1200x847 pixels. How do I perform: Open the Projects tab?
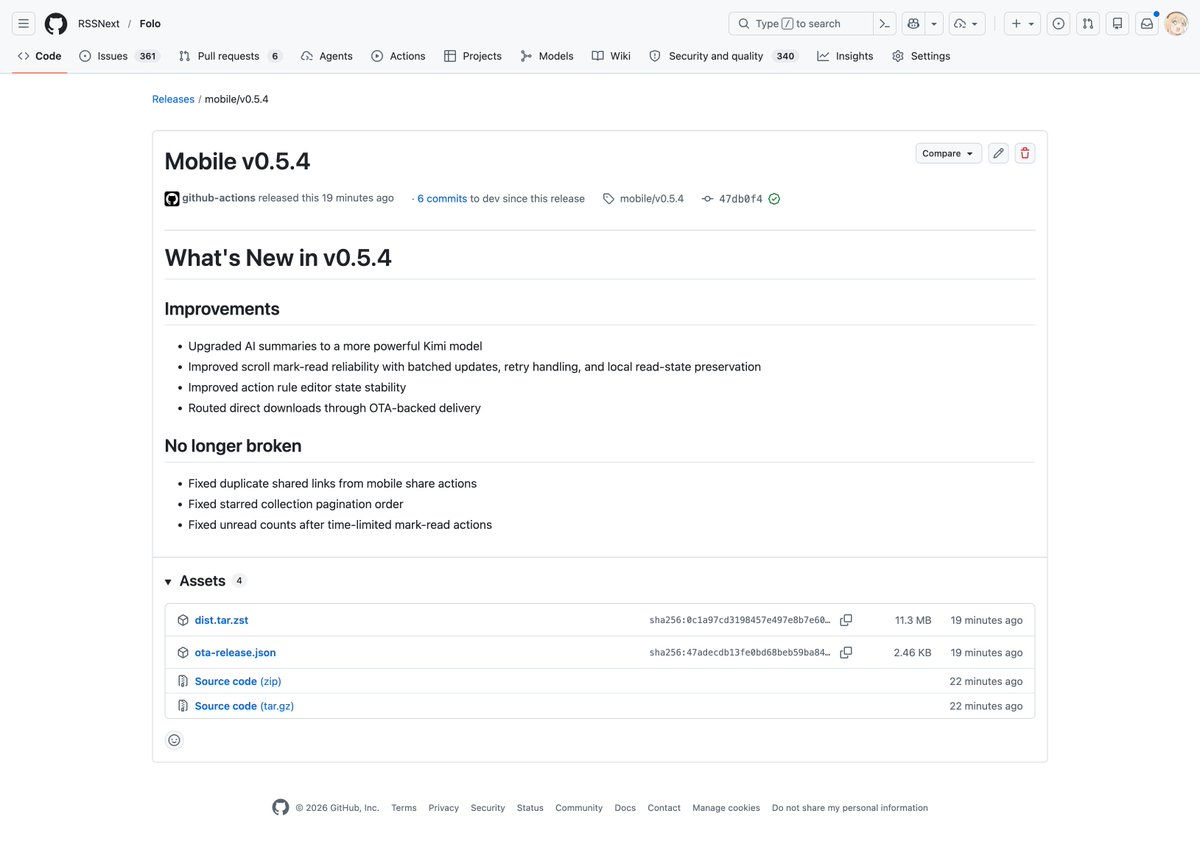click(x=473, y=56)
